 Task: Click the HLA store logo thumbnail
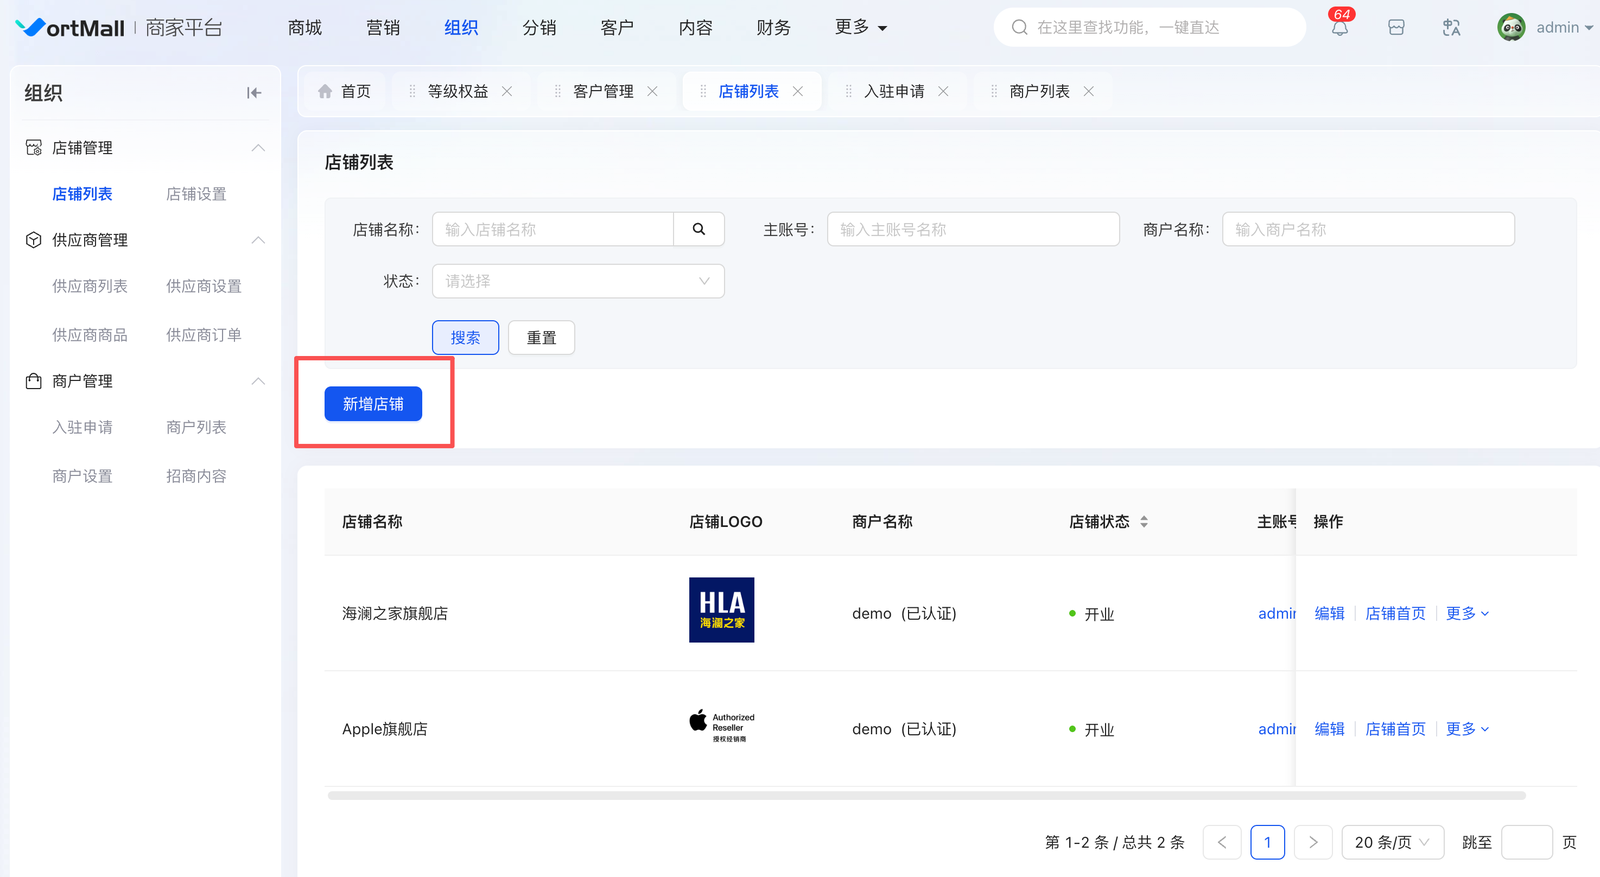point(721,610)
